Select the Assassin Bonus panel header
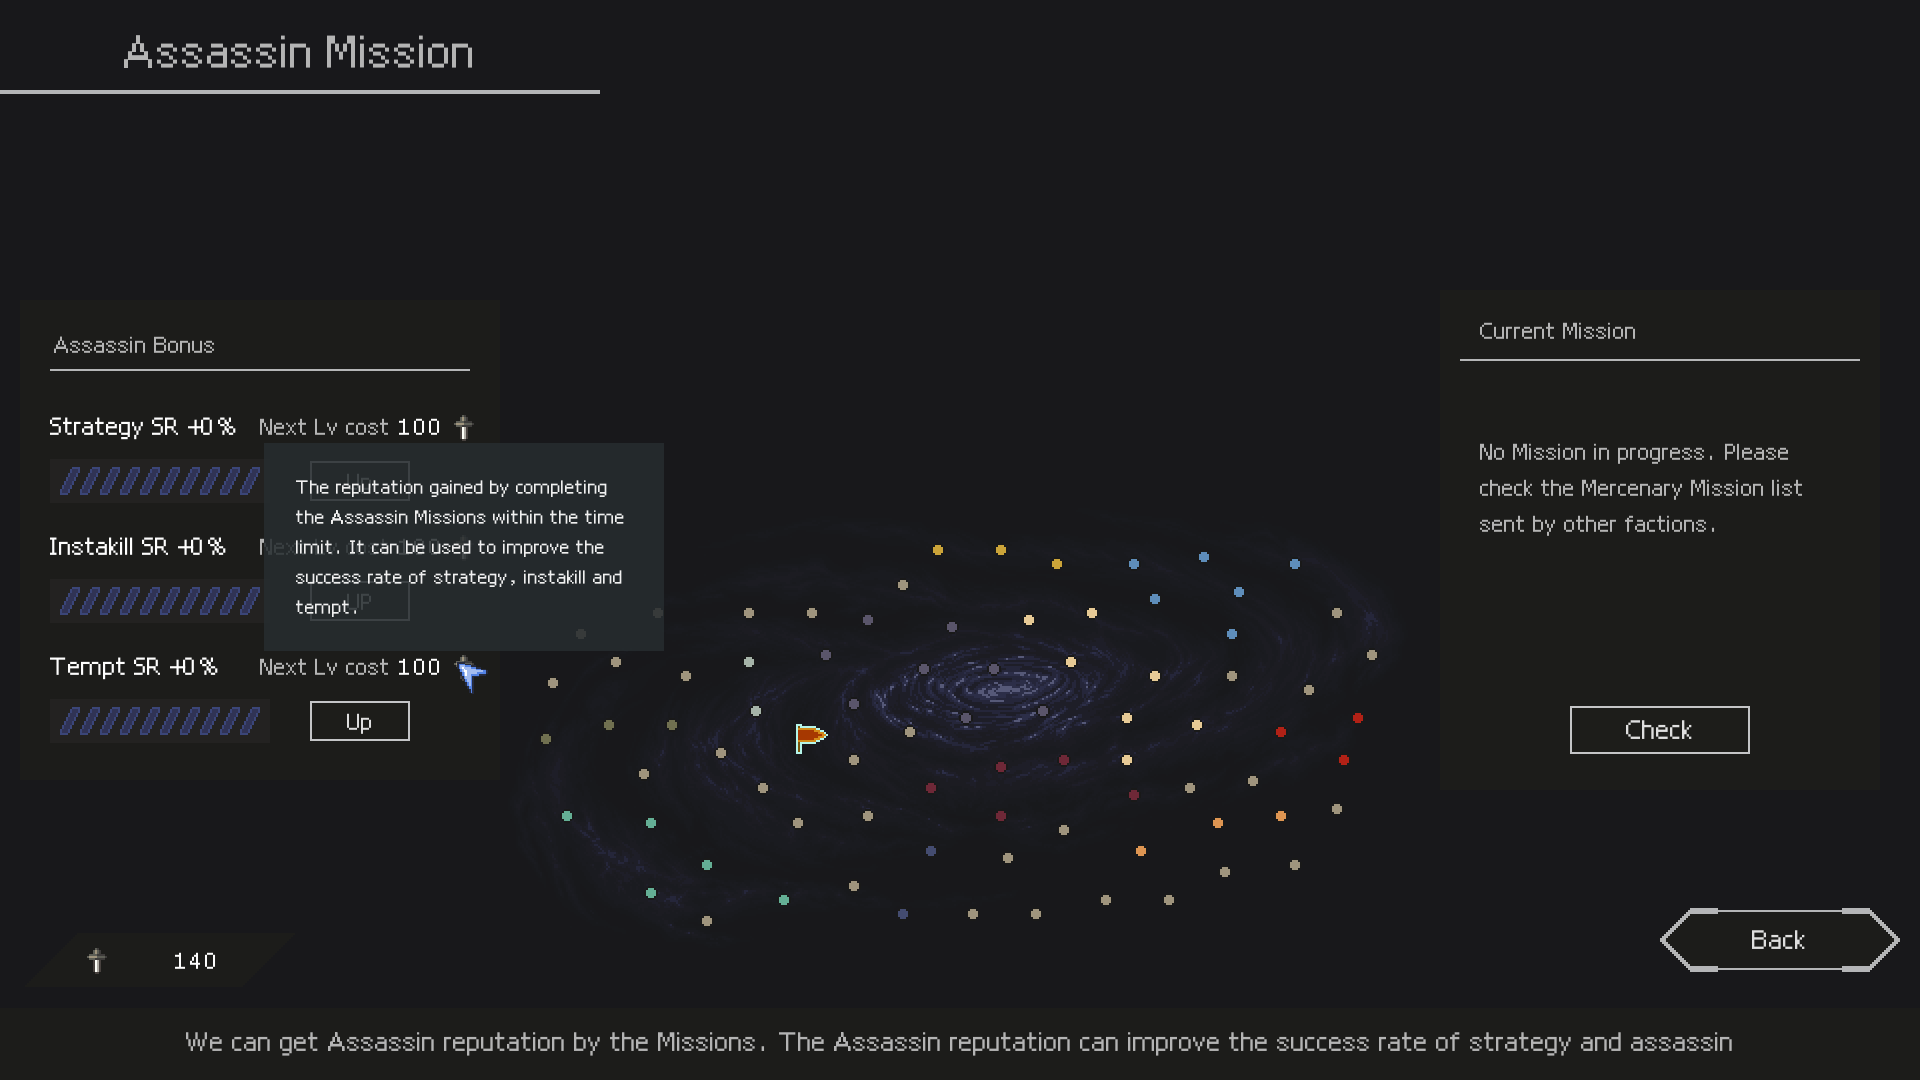1920x1080 pixels. (134, 346)
